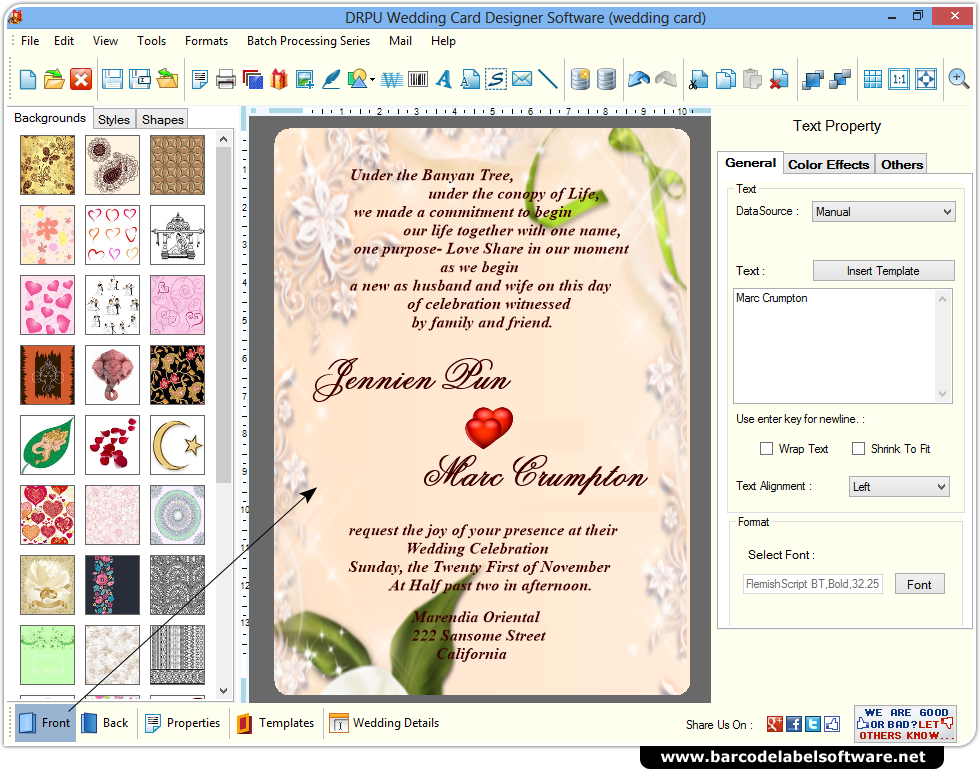Click the fit to window icon

click(x=926, y=79)
